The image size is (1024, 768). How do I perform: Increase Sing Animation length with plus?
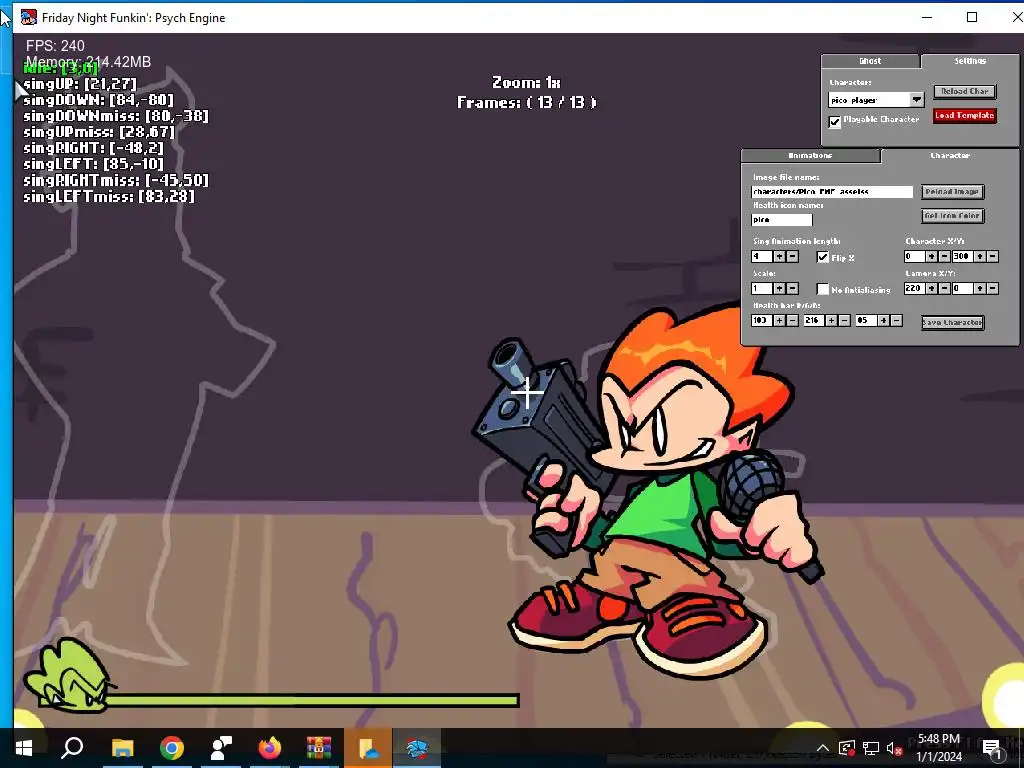[x=779, y=257]
